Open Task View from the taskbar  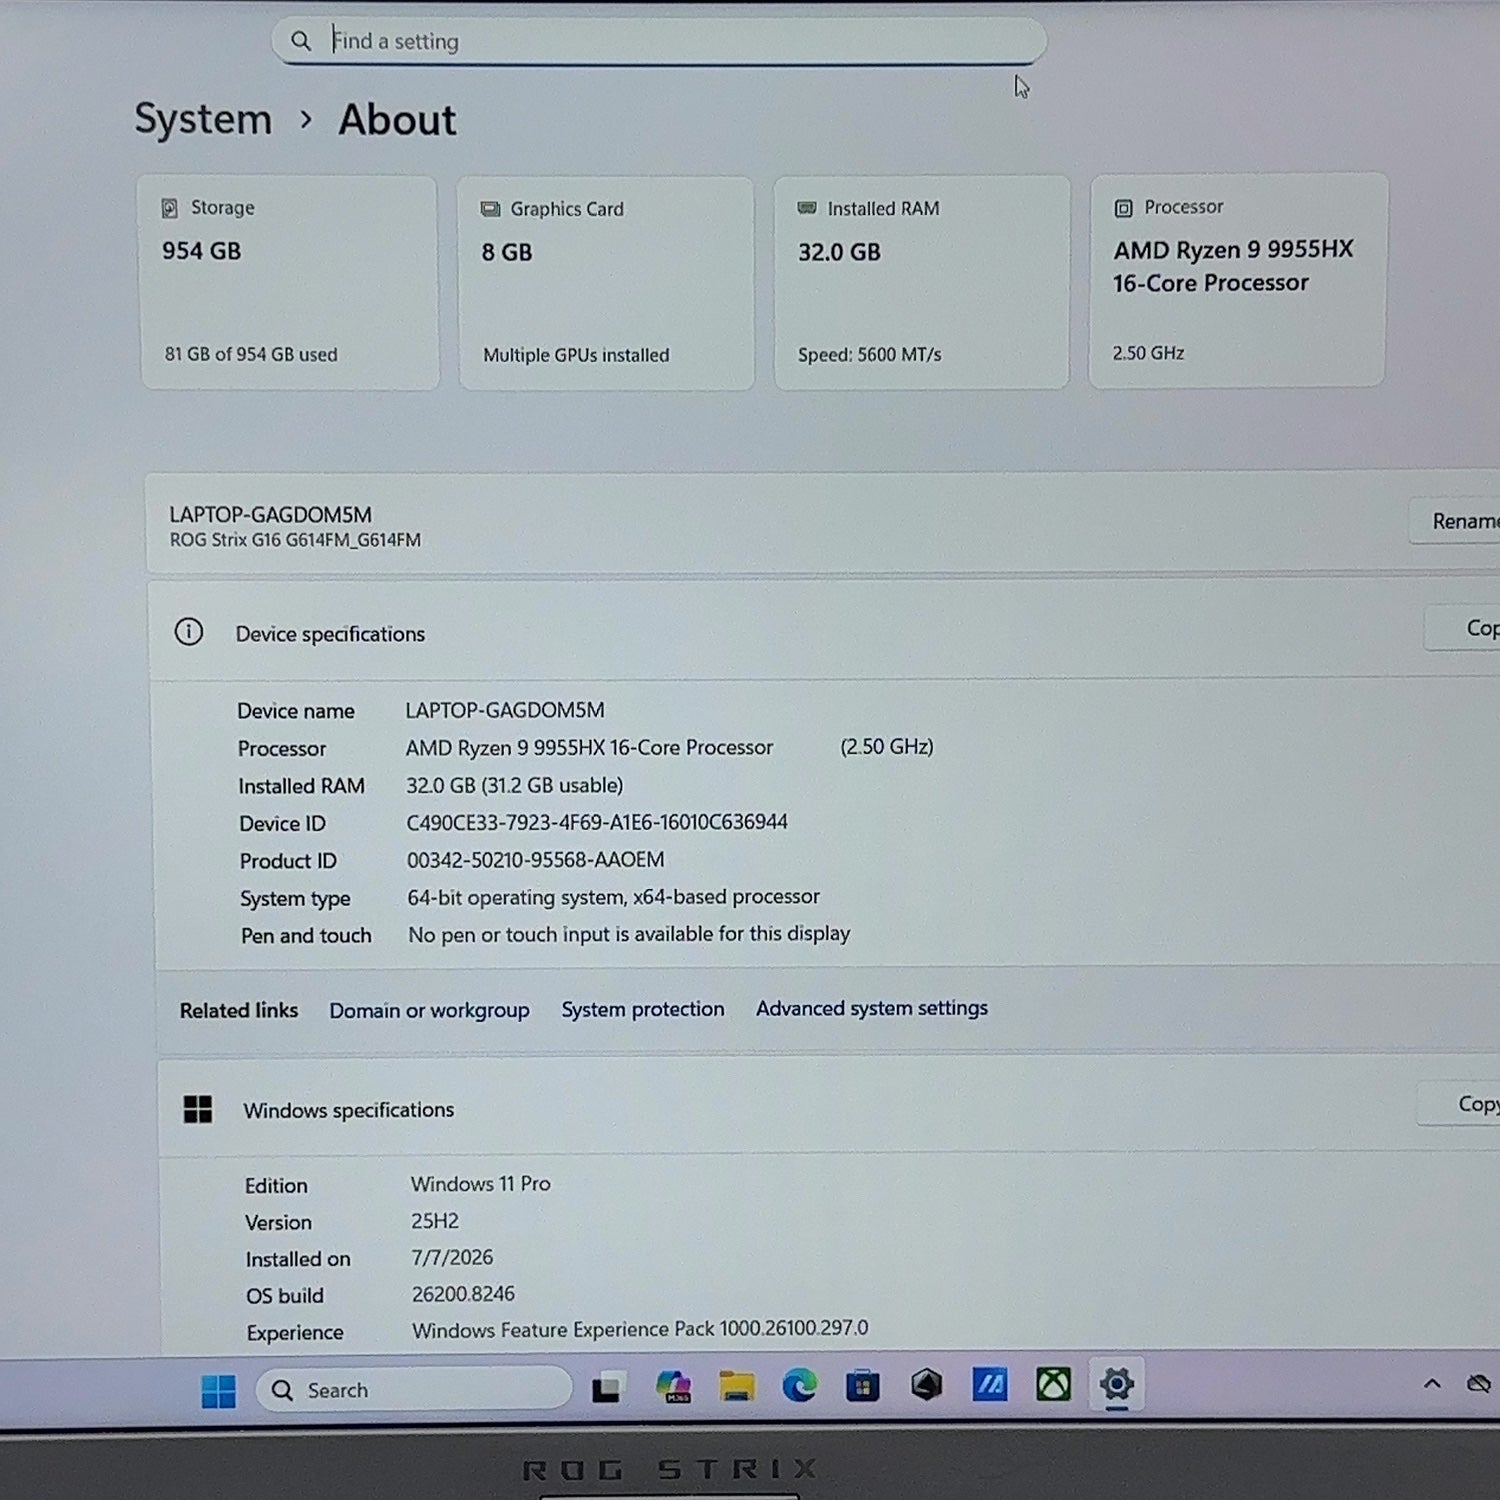click(607, 1388)
